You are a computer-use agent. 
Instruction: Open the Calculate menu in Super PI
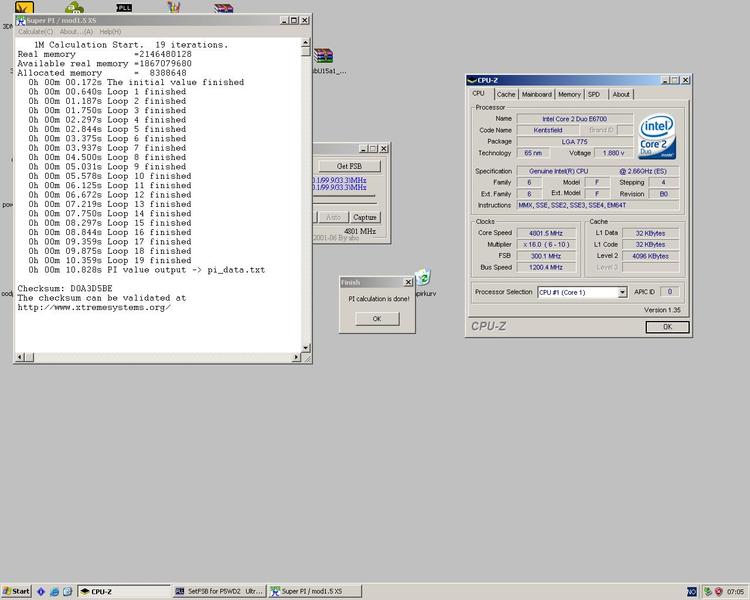[x=35, y=32]
